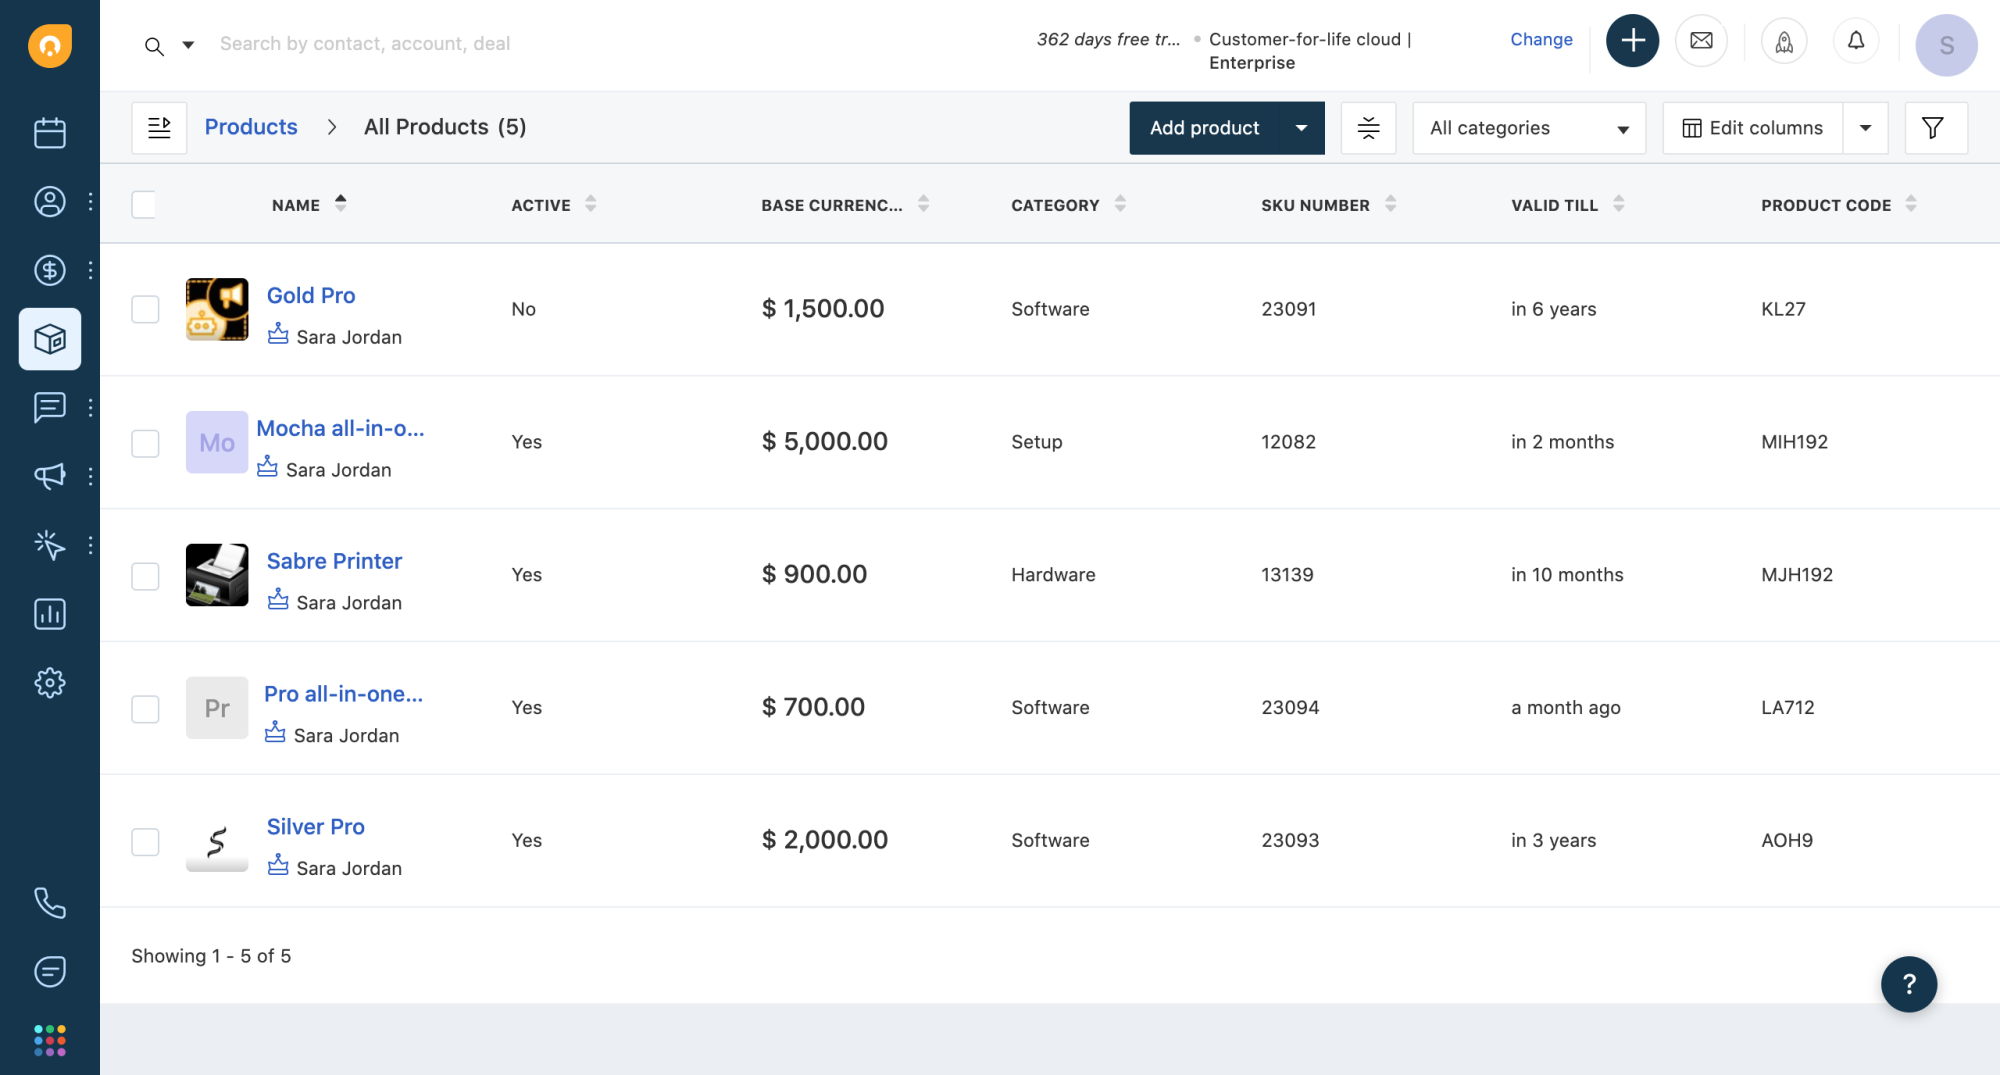The width and height of the screenshot is (2000, 1075).
Task: Open the Edit columns dropdown arrow
Action: coord(1866,128)
